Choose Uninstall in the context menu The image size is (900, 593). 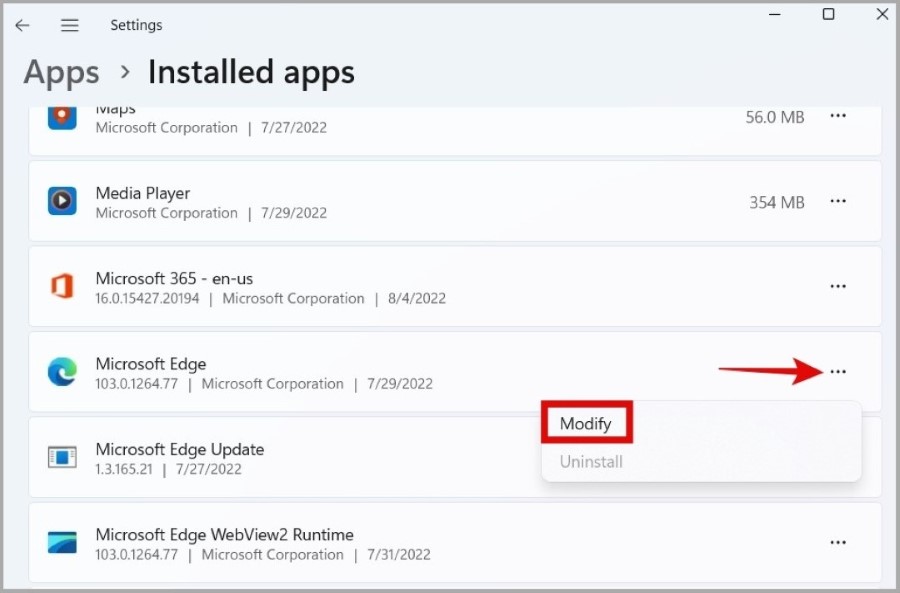(591, 462)
